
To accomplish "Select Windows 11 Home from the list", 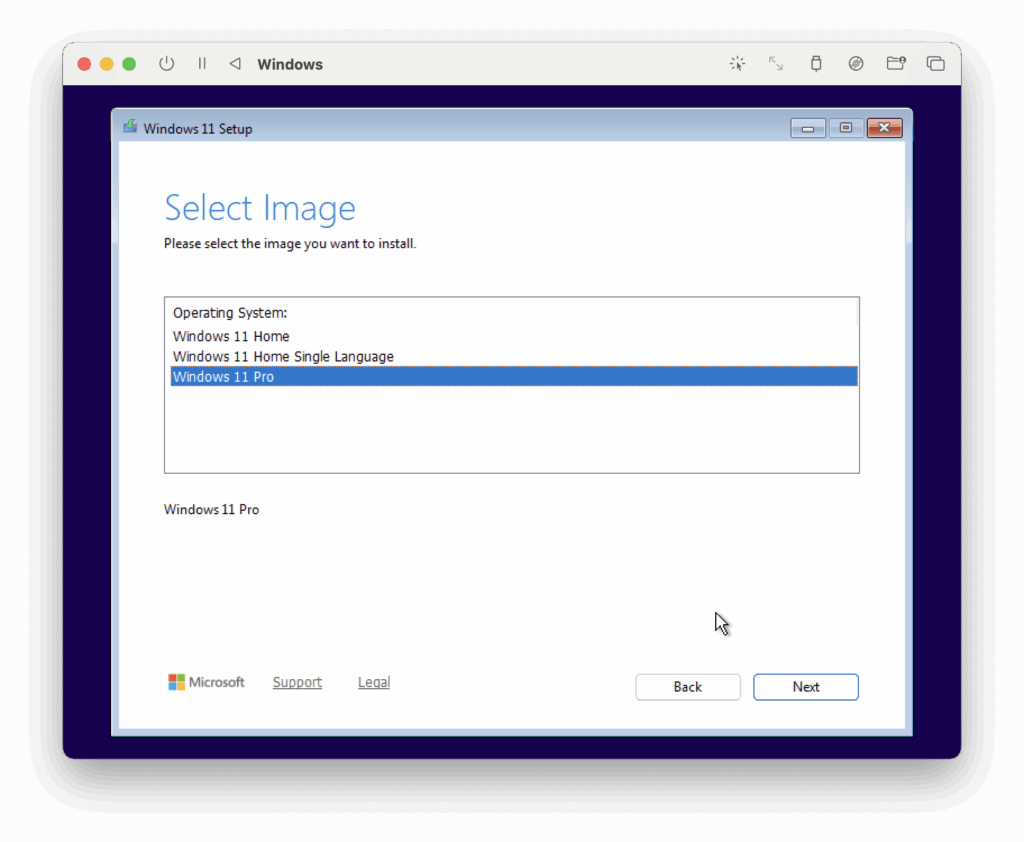I will coord(231,336).
